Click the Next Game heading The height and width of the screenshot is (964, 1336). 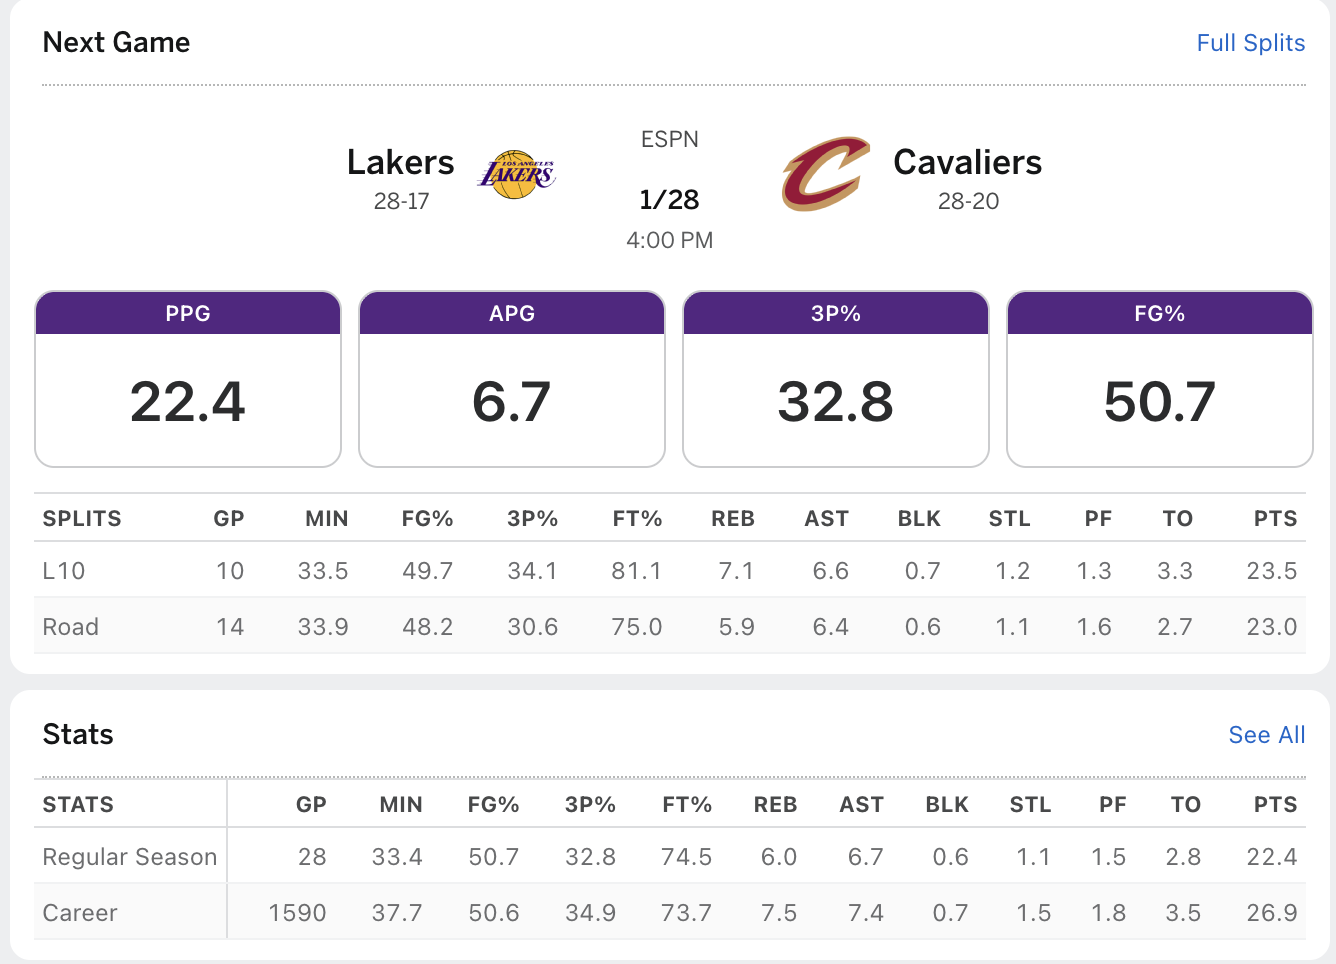(116, 42)
